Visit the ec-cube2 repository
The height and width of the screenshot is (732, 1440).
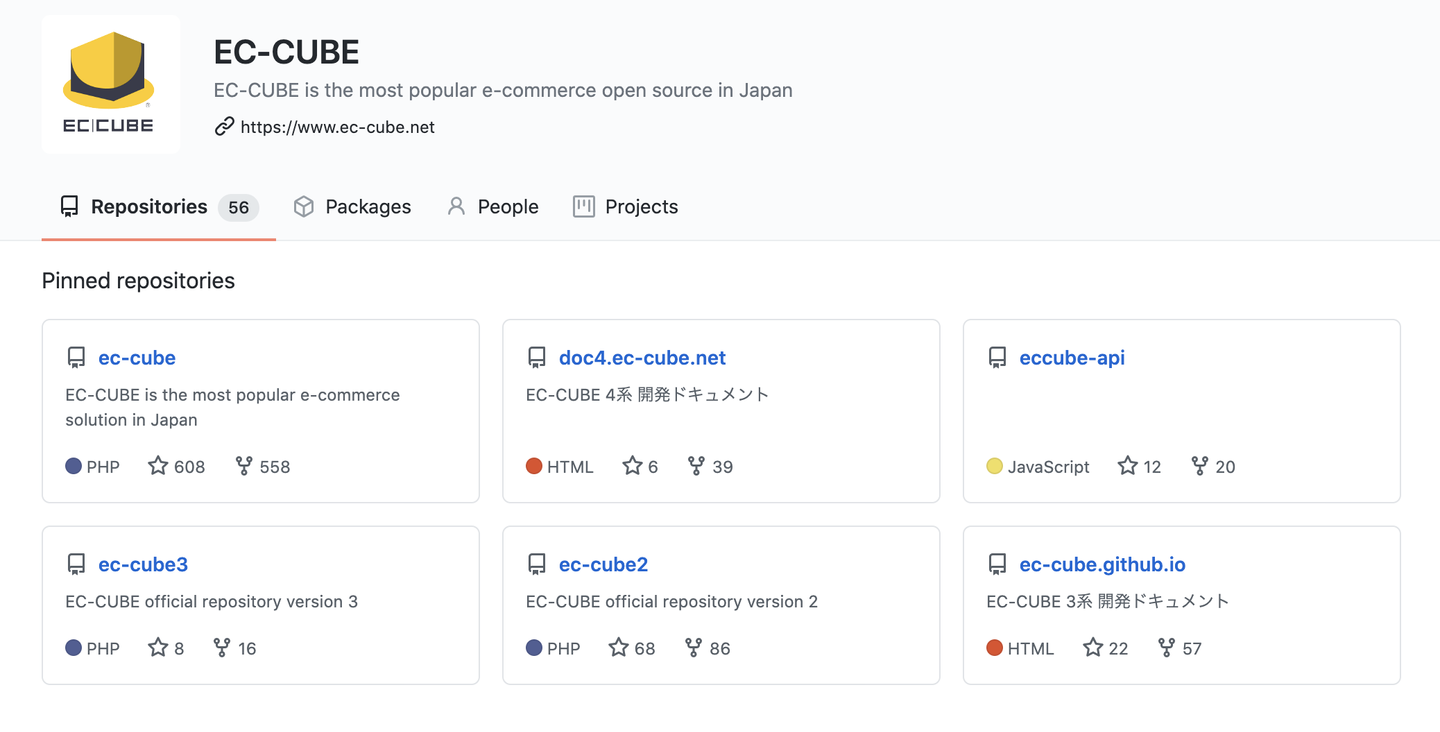click(603, 565)
